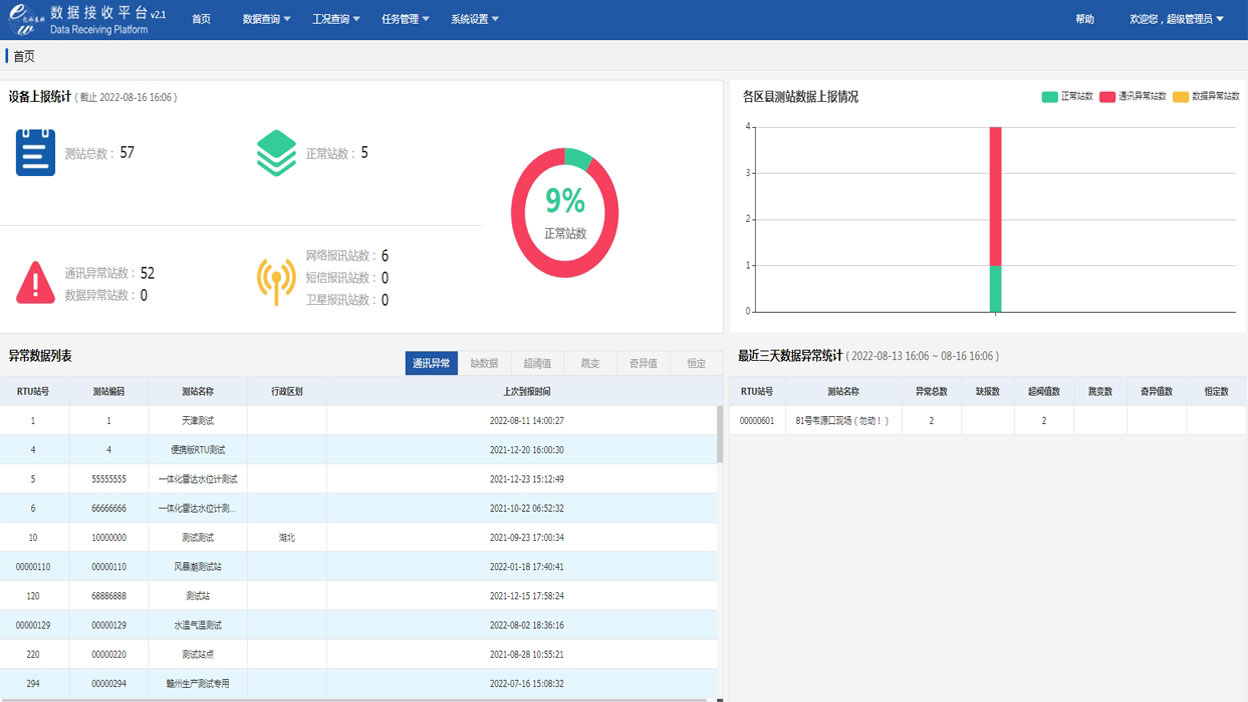Click the yellow antenna signal icon

pos(276,281)
